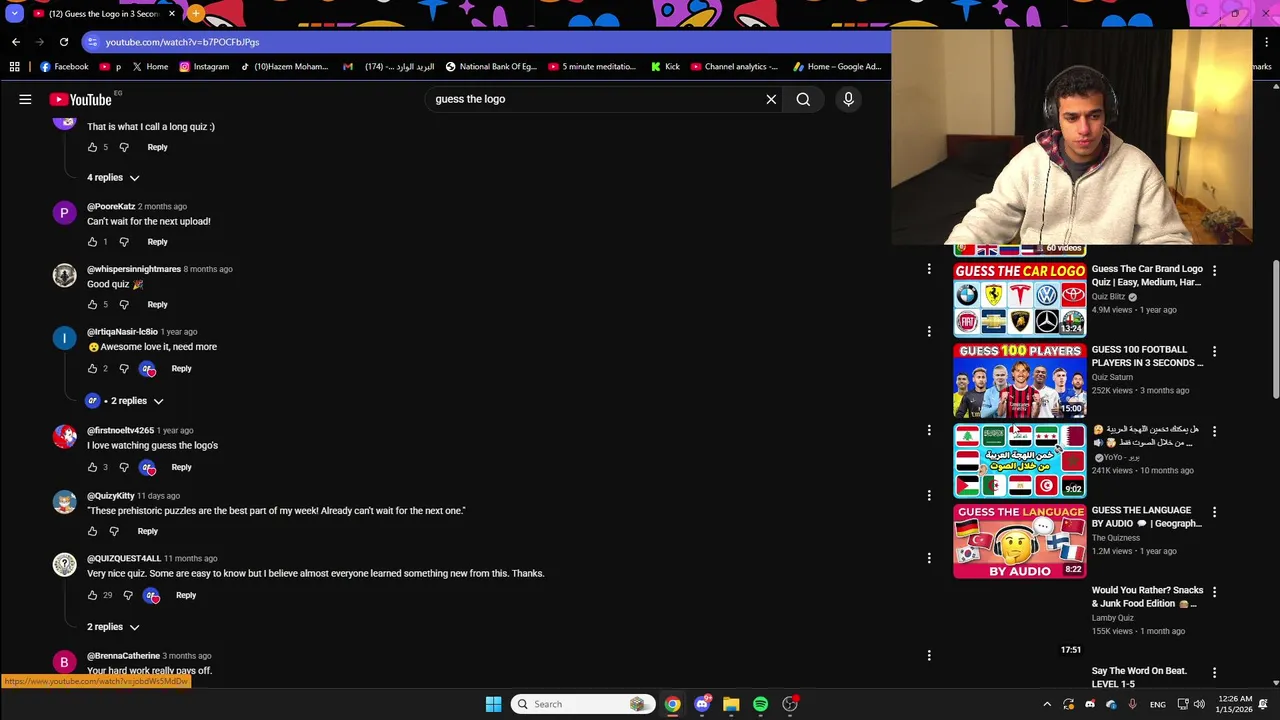Open volume control in system tray
This screenshot has width=1280, height=720.
1199,704
